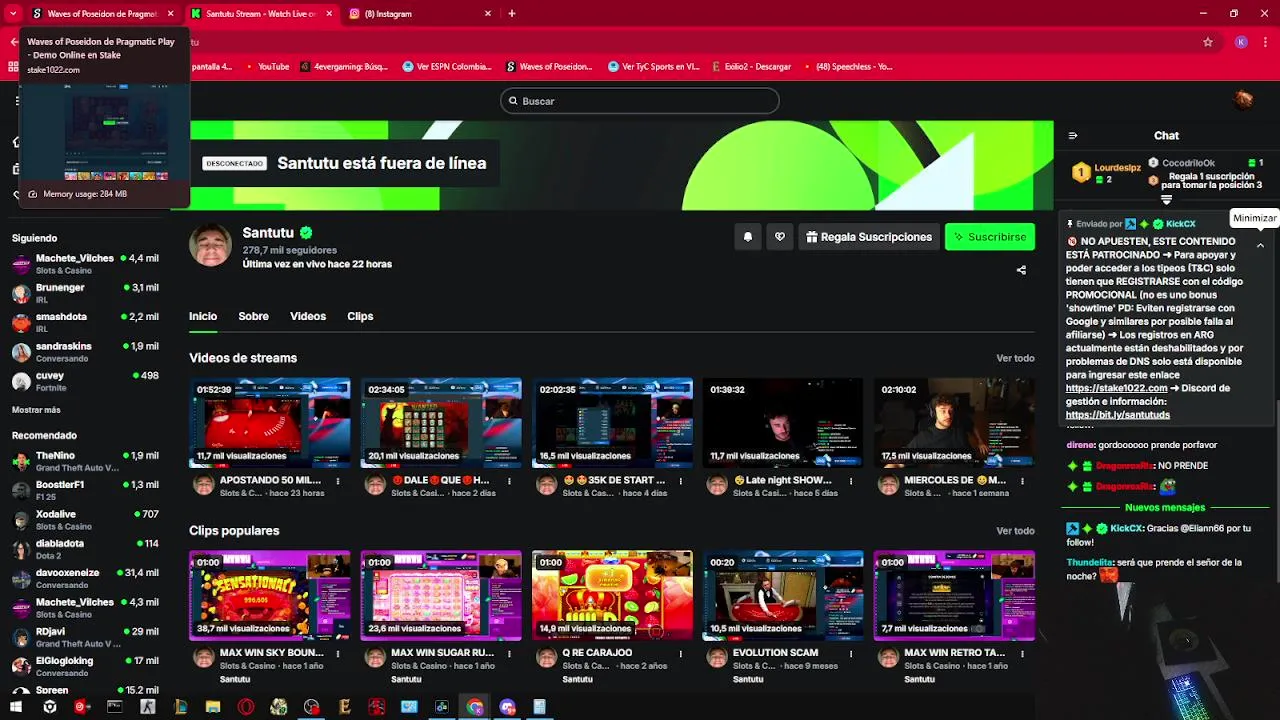Click the Buscar search field

[640, 101]
